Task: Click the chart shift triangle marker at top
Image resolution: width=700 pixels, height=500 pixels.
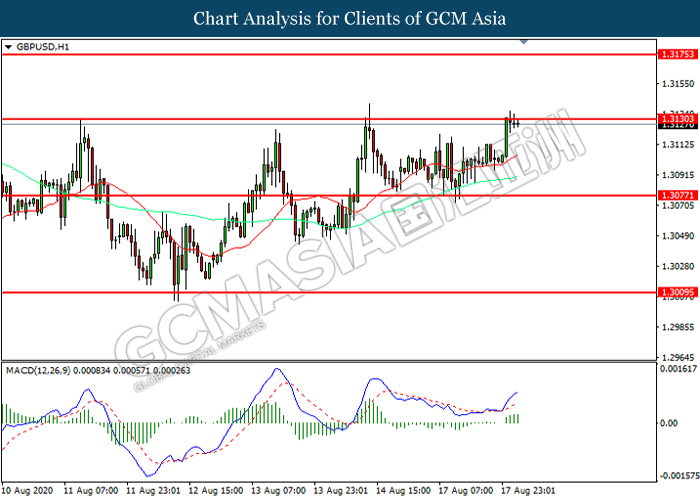Action: [x=524, y=42]
